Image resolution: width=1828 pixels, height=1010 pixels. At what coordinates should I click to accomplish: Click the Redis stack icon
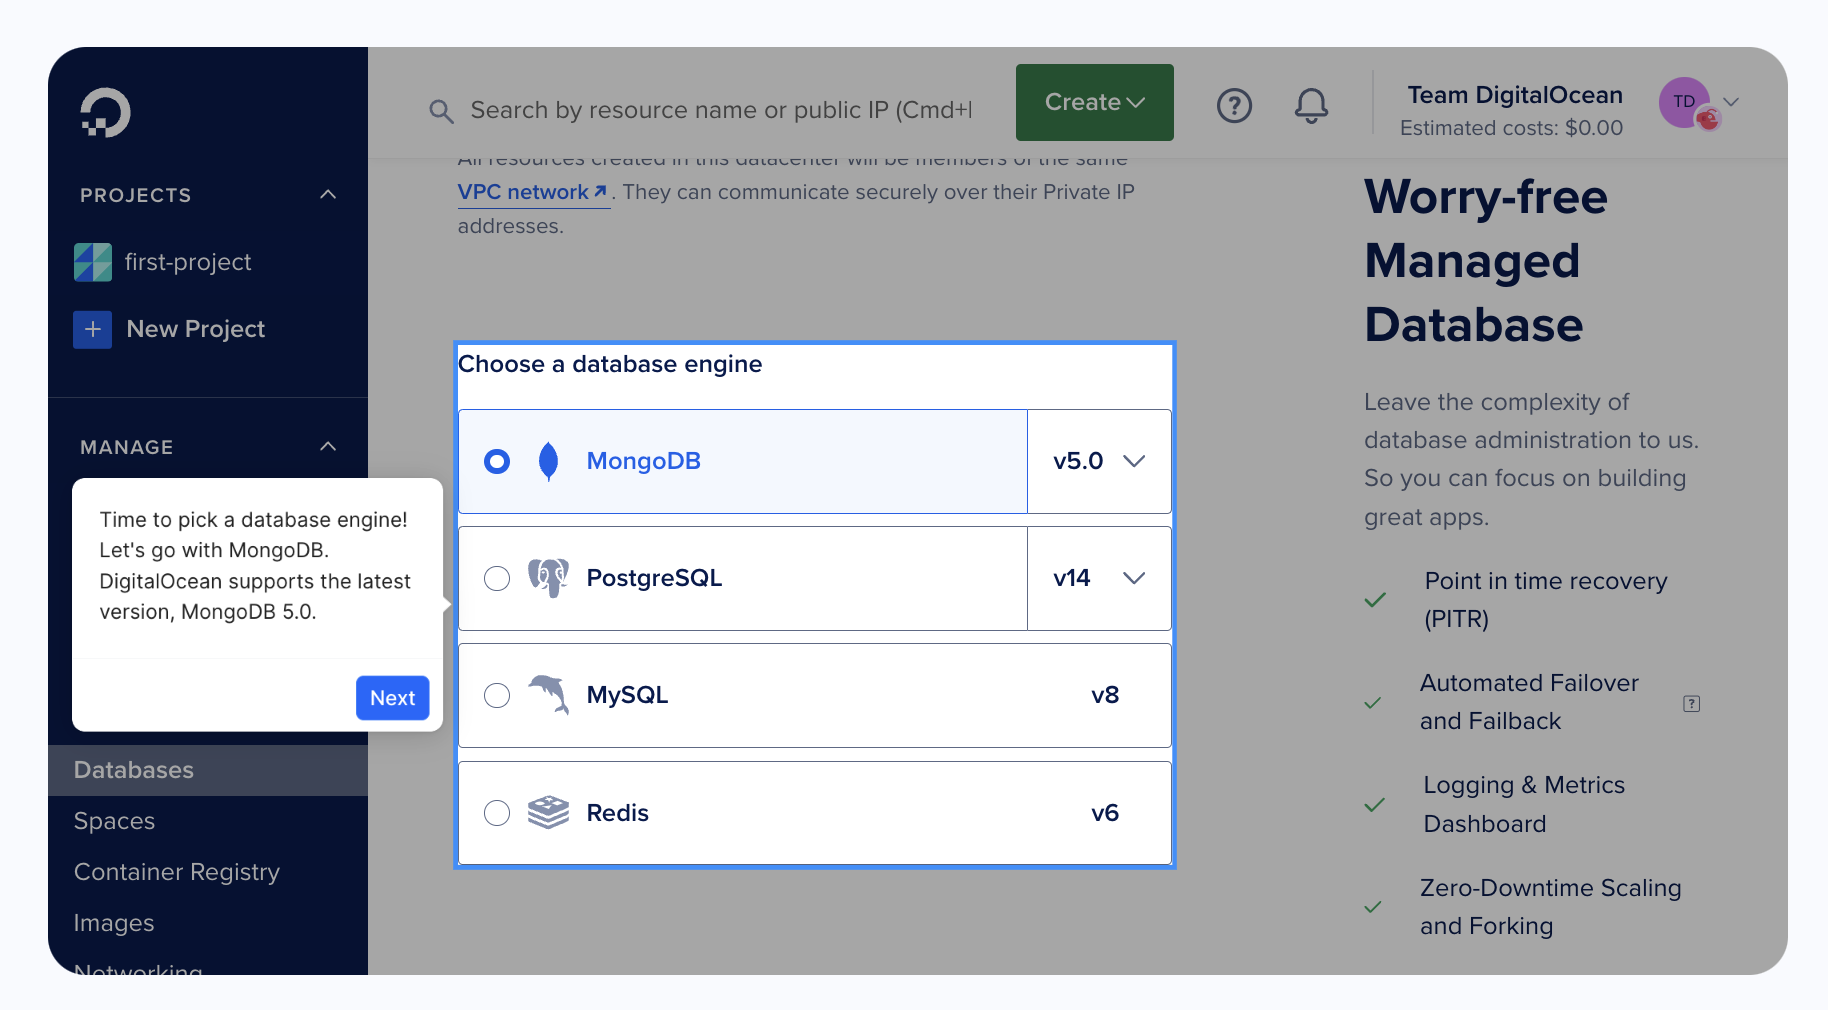click(548, 812)
